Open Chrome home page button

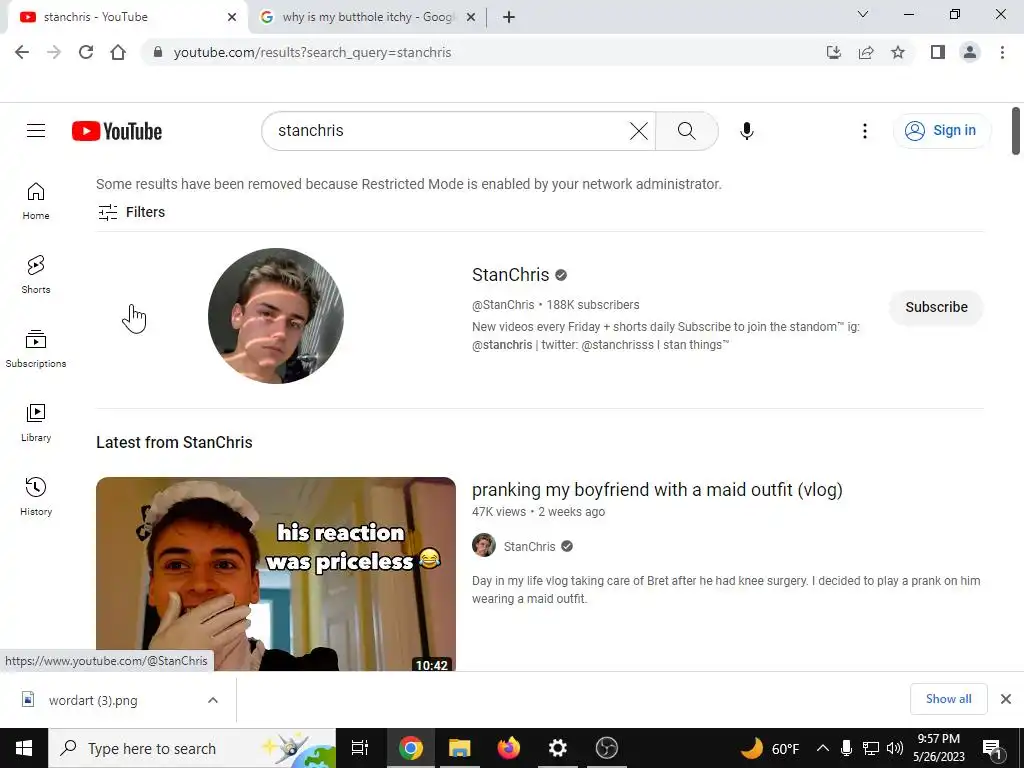[x=118, y=52]
